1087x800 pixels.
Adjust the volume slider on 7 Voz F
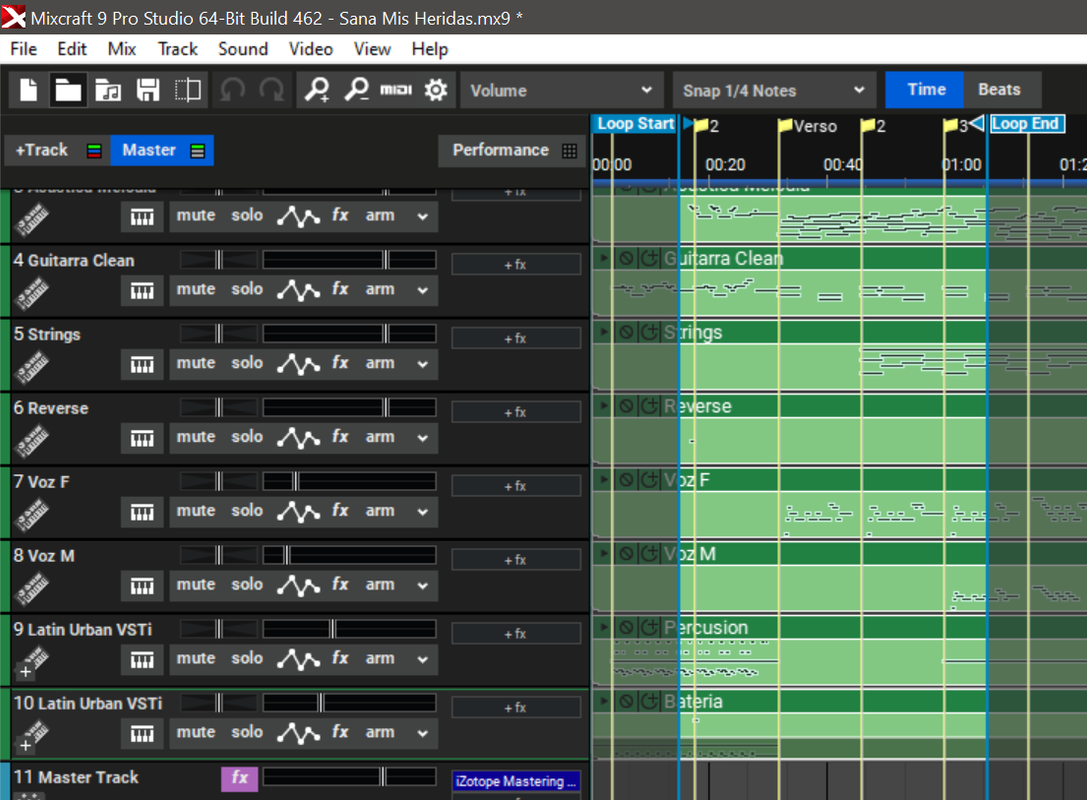(x=349, y=481)
